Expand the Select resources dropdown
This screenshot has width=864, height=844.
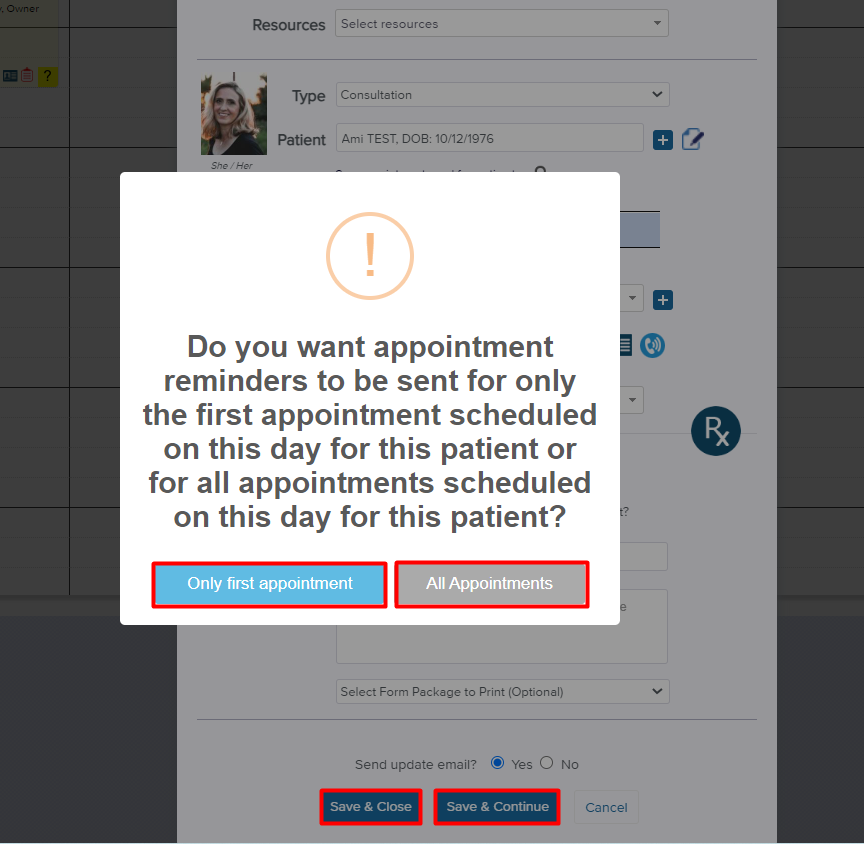coord(501,24)
